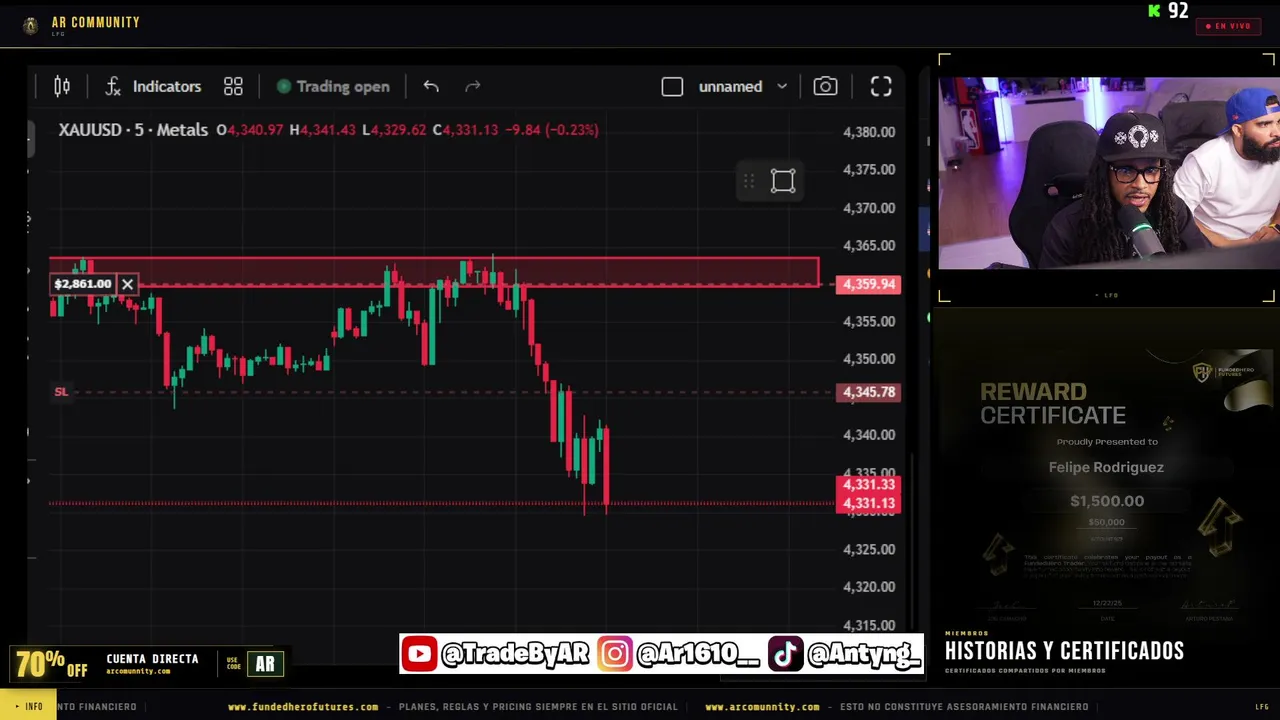Click the 70% OFF promo badge
Image resolution: width=1280 pixels, height=720 pixels.
pyautogui.click(x=51, y=664)
